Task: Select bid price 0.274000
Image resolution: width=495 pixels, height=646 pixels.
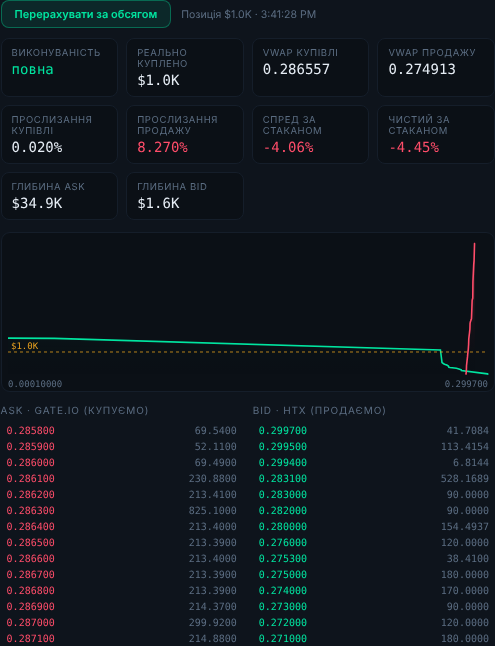Action: (283, 590)
